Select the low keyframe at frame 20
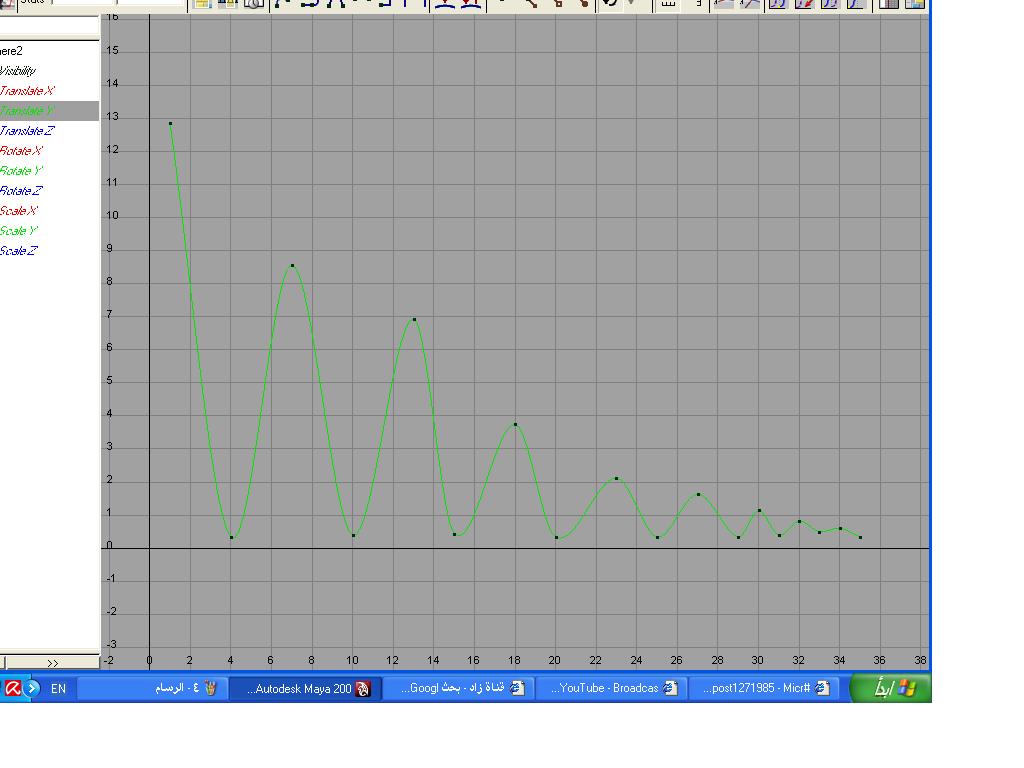This screenshot has width=1024, height=768. coord(556,537)
